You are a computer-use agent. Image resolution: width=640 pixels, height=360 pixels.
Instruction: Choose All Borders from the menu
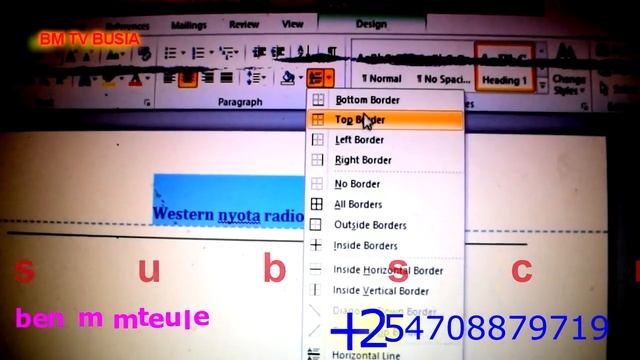point(385,204)
